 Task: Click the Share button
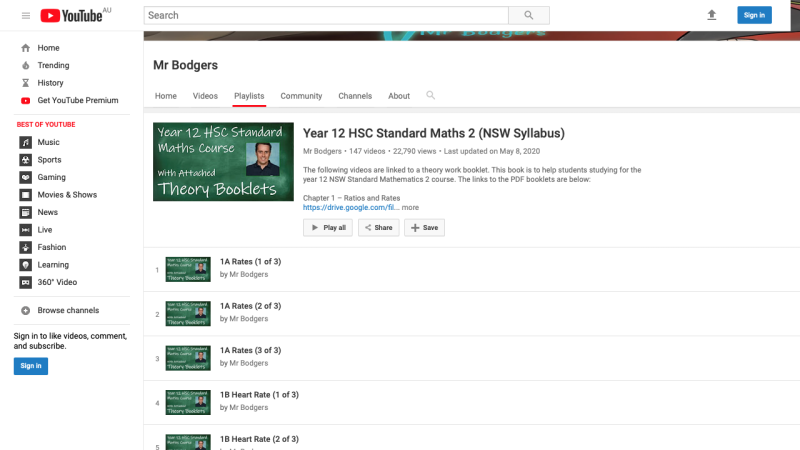point(378,227)
